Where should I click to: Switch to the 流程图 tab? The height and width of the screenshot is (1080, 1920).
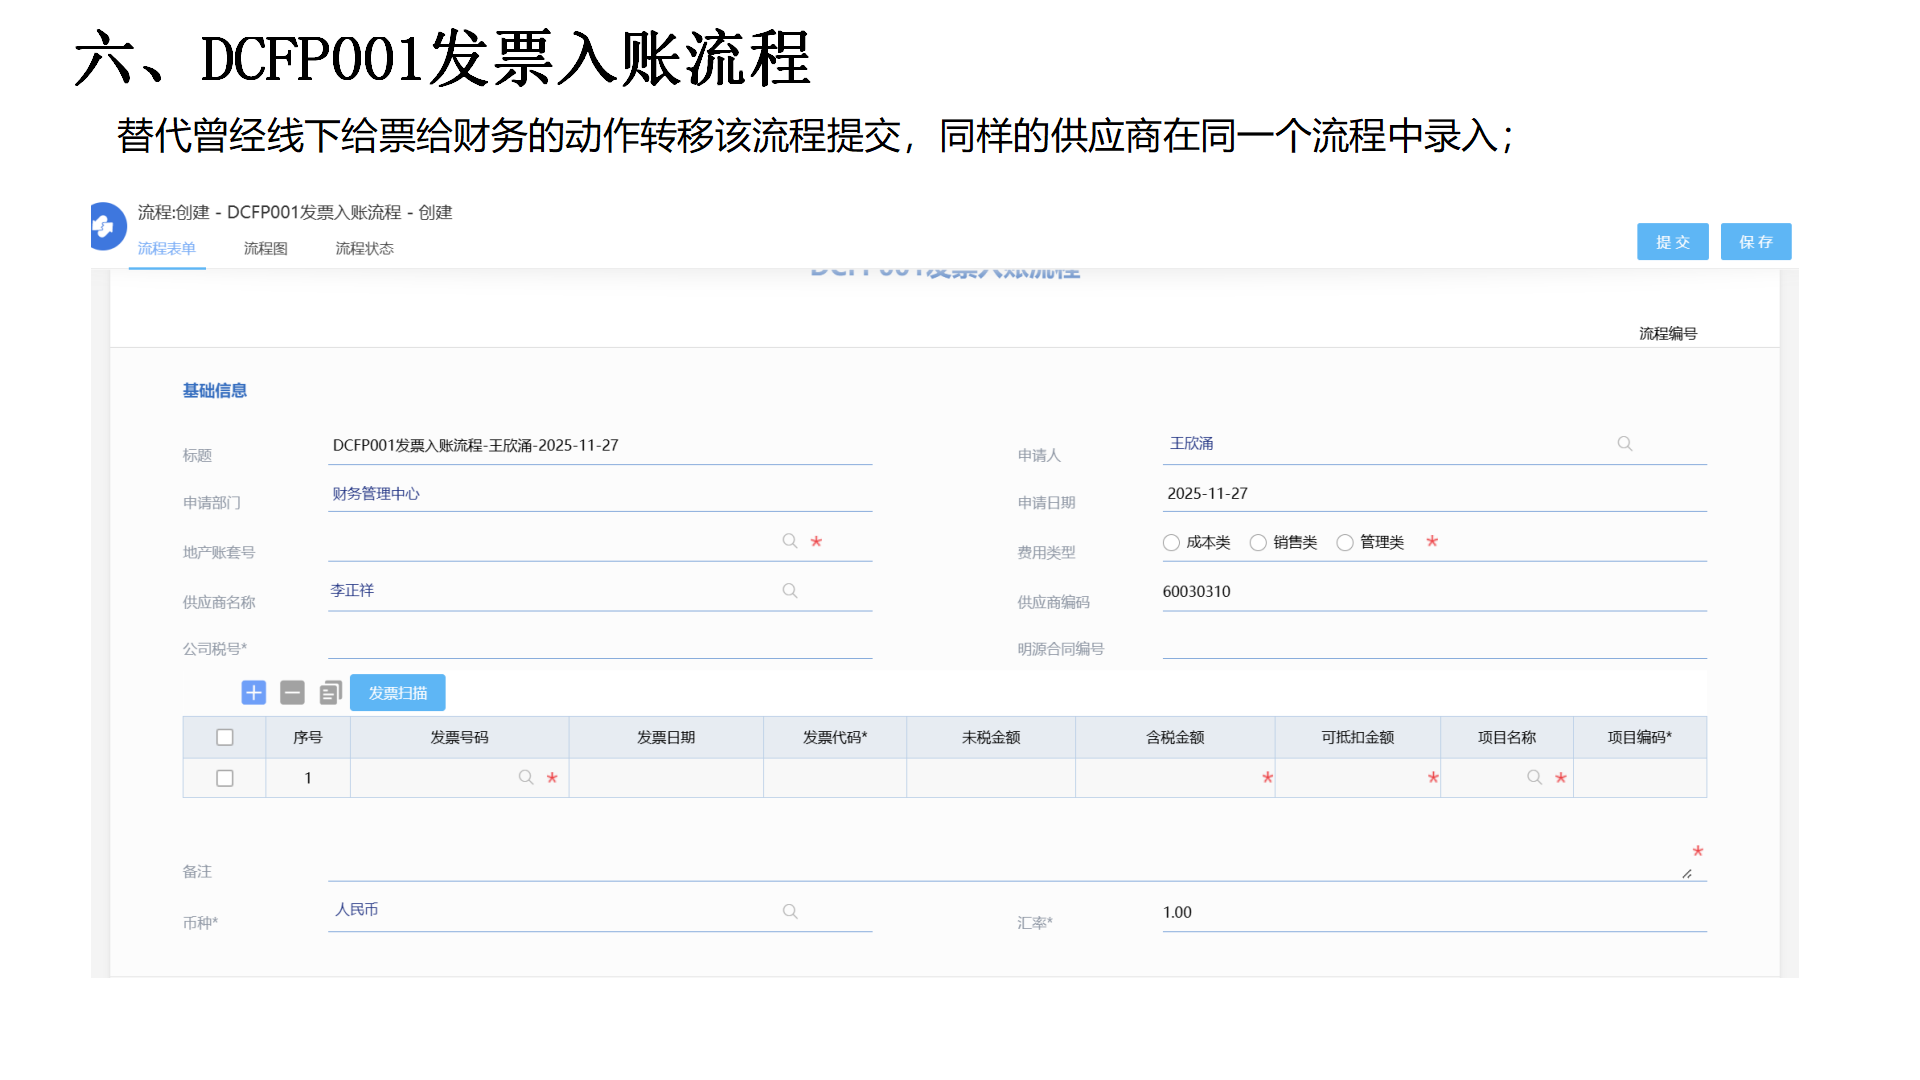point(265,248)
